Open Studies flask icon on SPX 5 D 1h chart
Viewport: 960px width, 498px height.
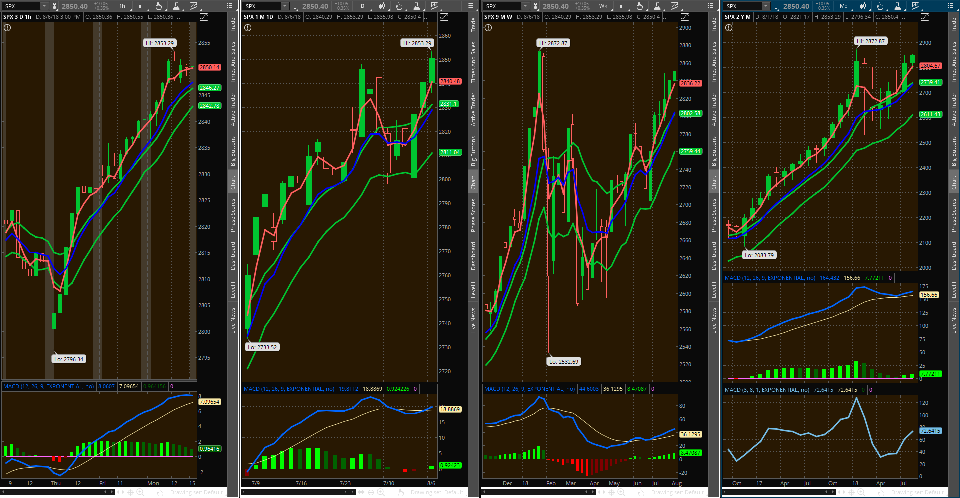pos(176,6)
